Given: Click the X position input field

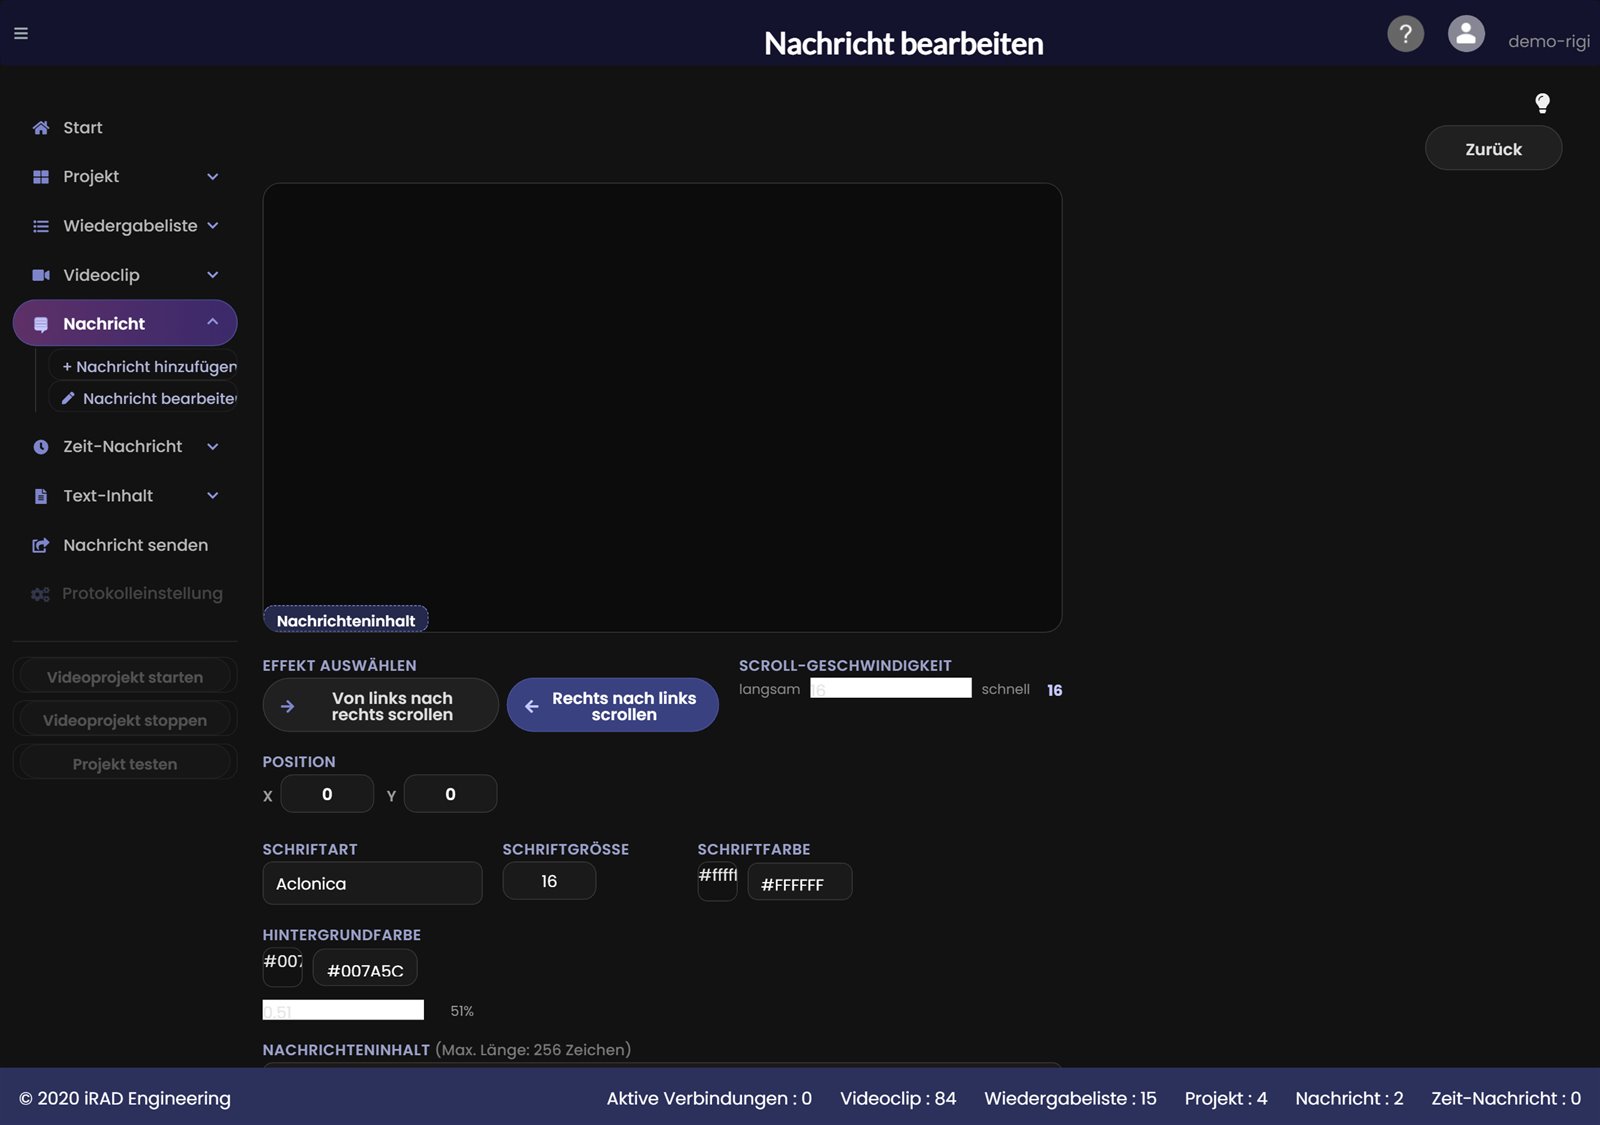Looking at the screenshot, I should click(x=327, y=794).
